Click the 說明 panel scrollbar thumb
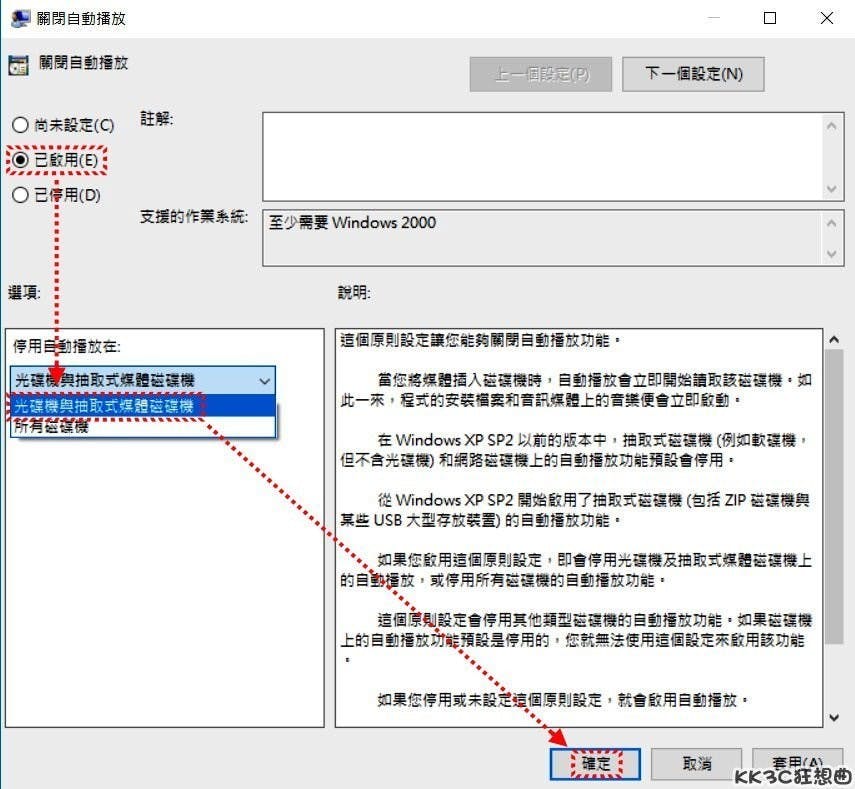This screenshot has height=789, width=855. point(834,497)
